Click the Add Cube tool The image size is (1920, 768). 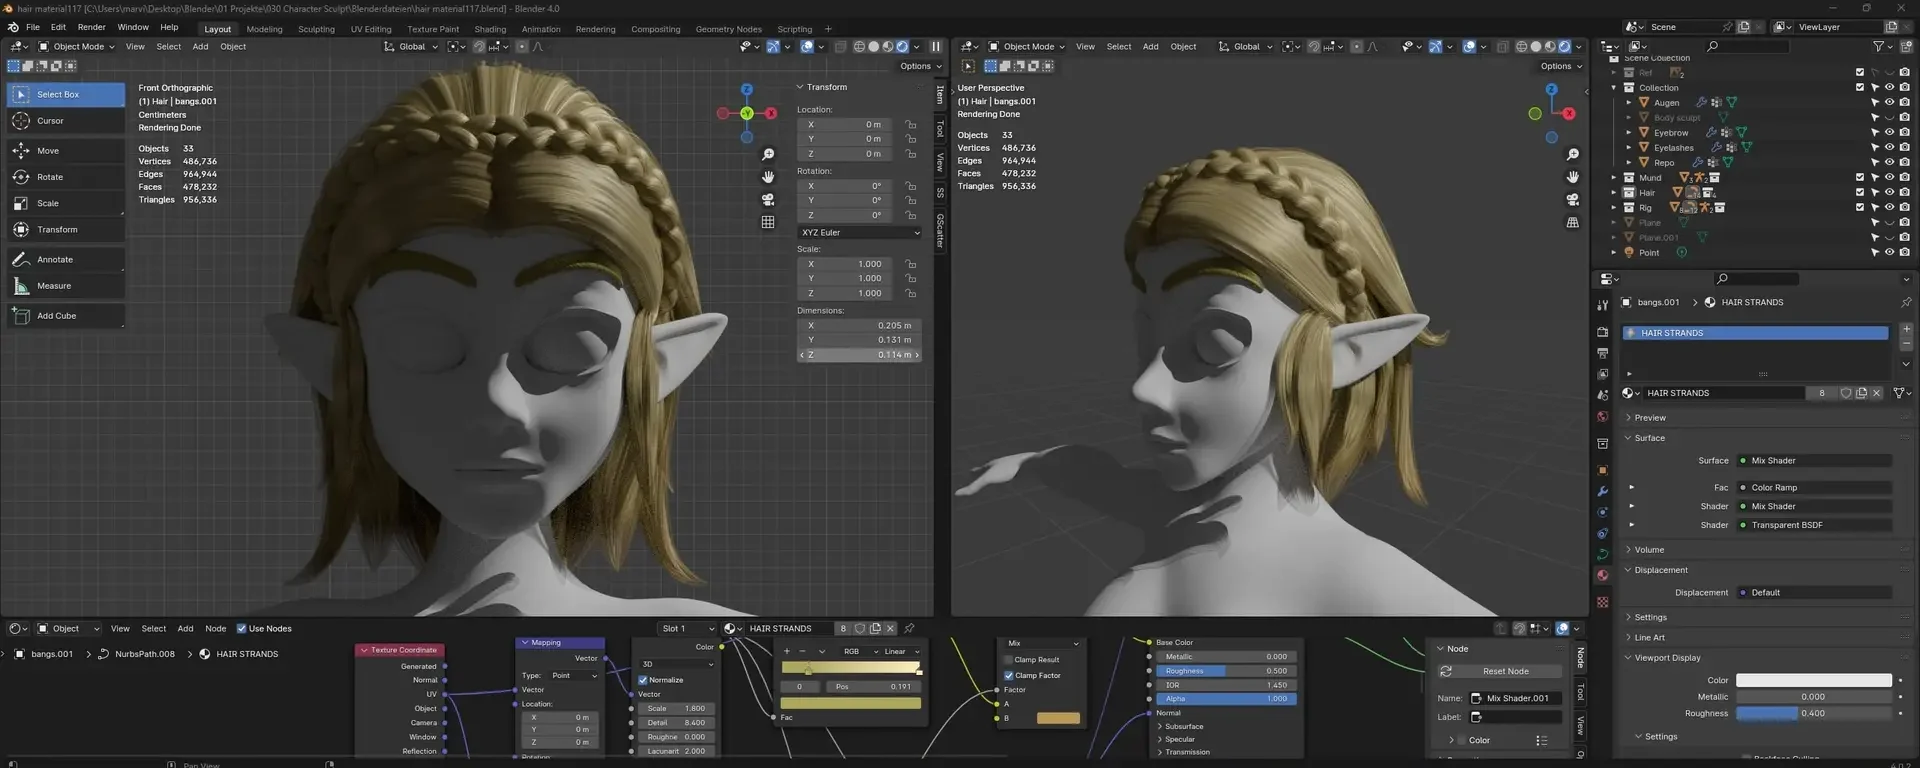coord(56,316)
